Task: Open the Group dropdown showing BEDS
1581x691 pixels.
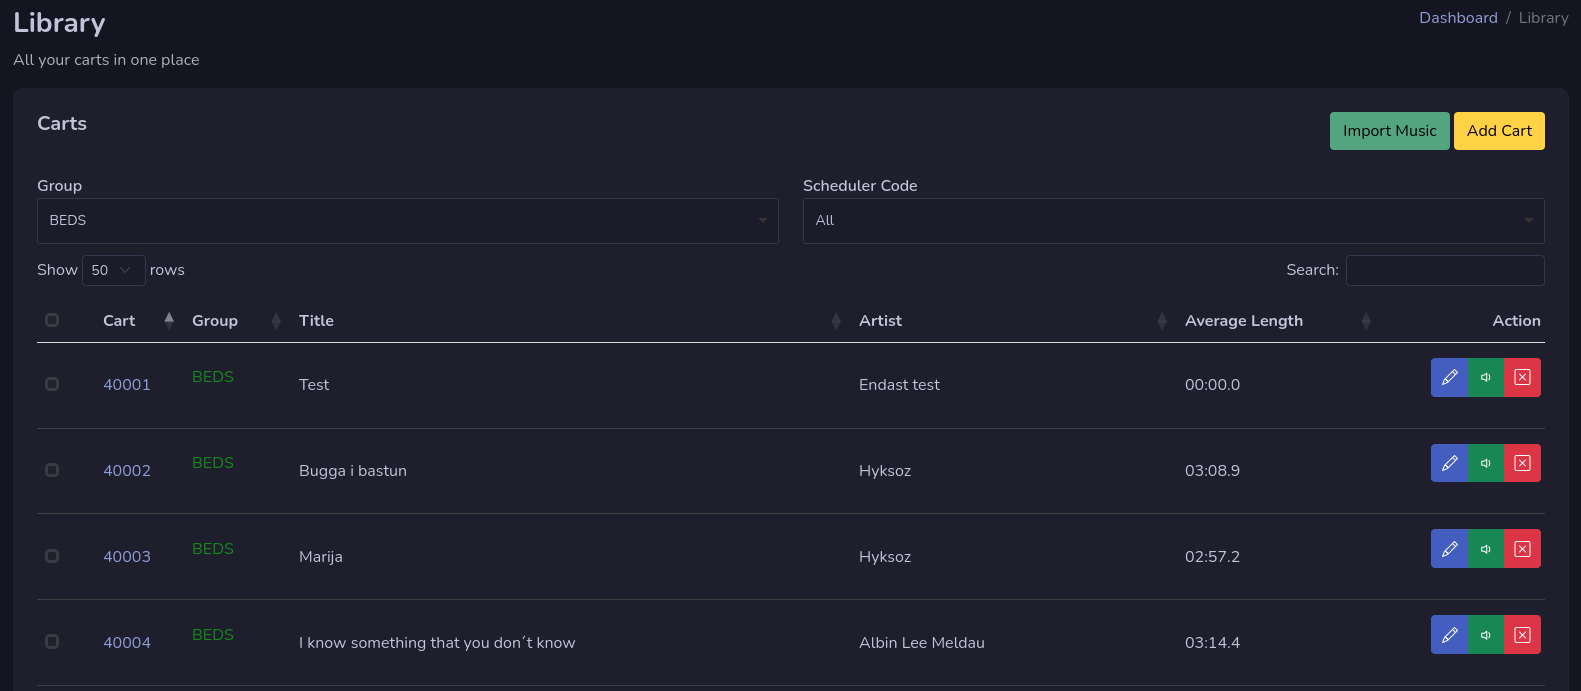Action: coord(408,221)
